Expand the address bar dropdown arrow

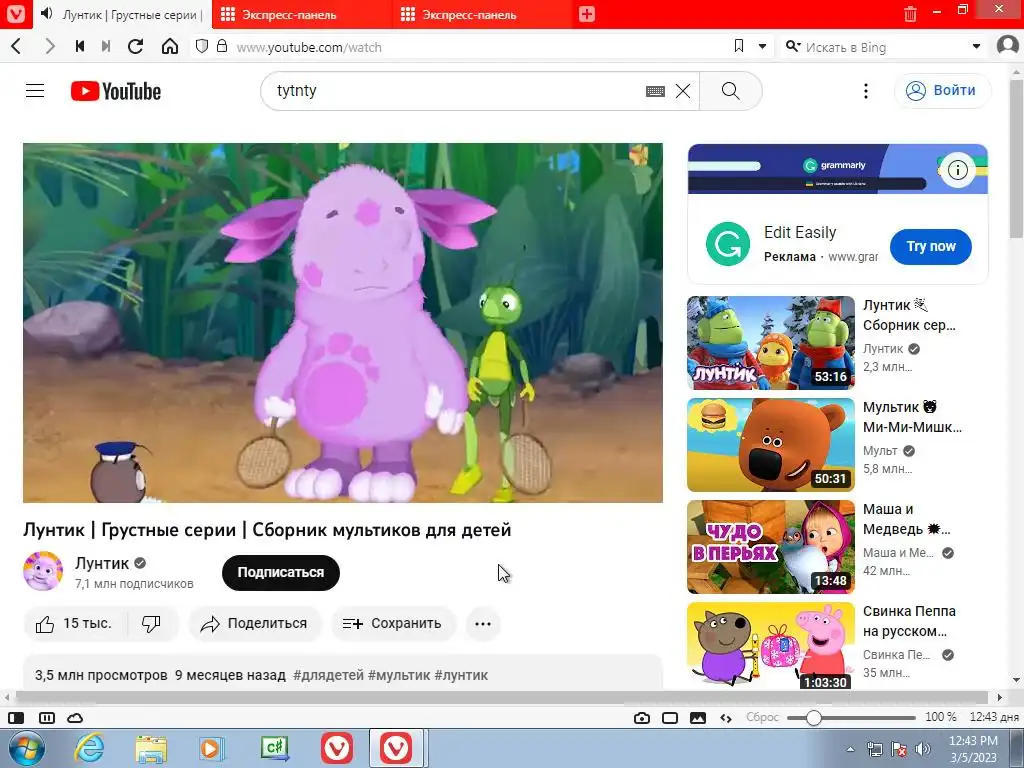762,46
